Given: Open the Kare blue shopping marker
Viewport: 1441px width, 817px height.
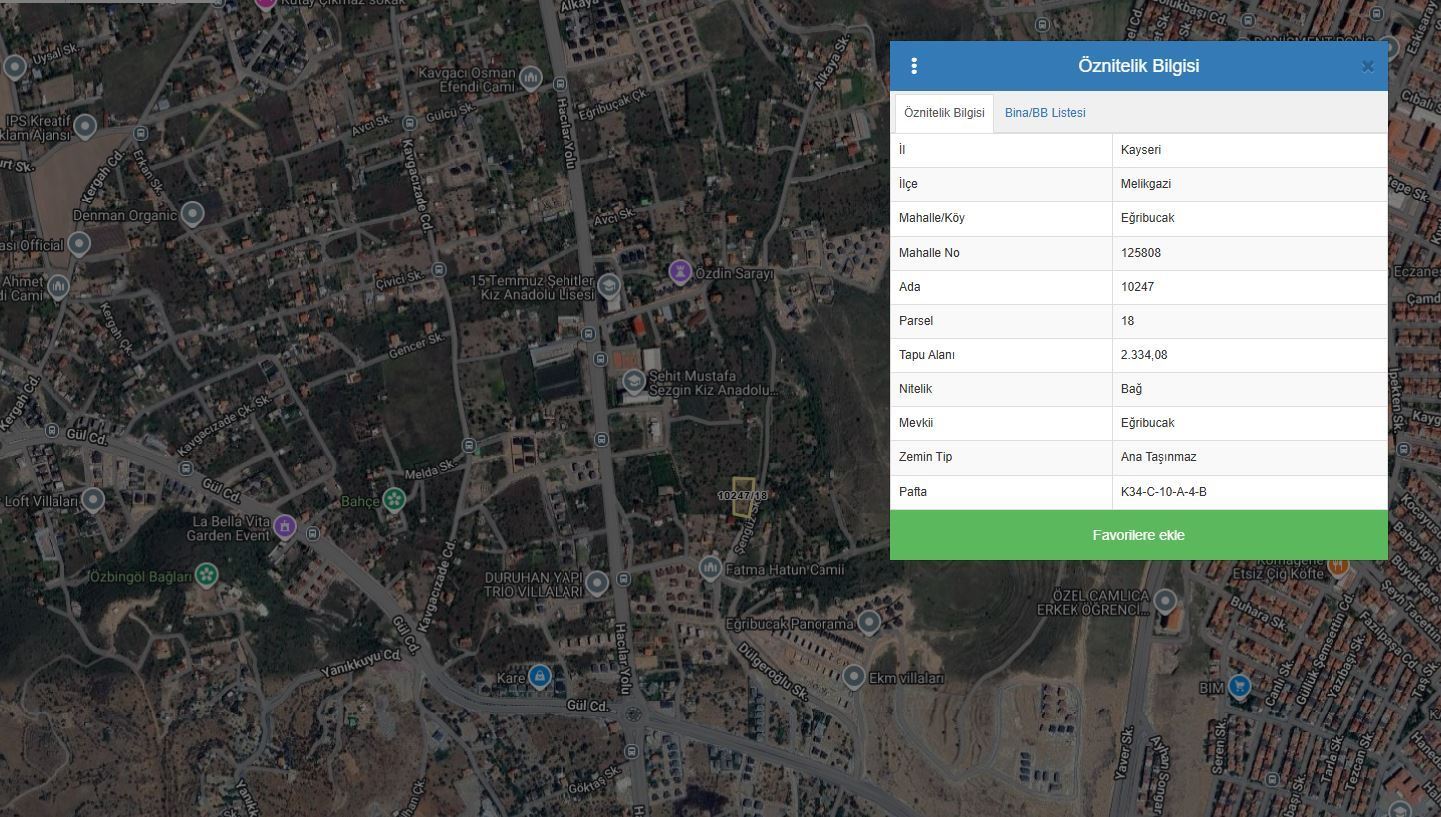Looking at the screenshot, I should 540,677.
